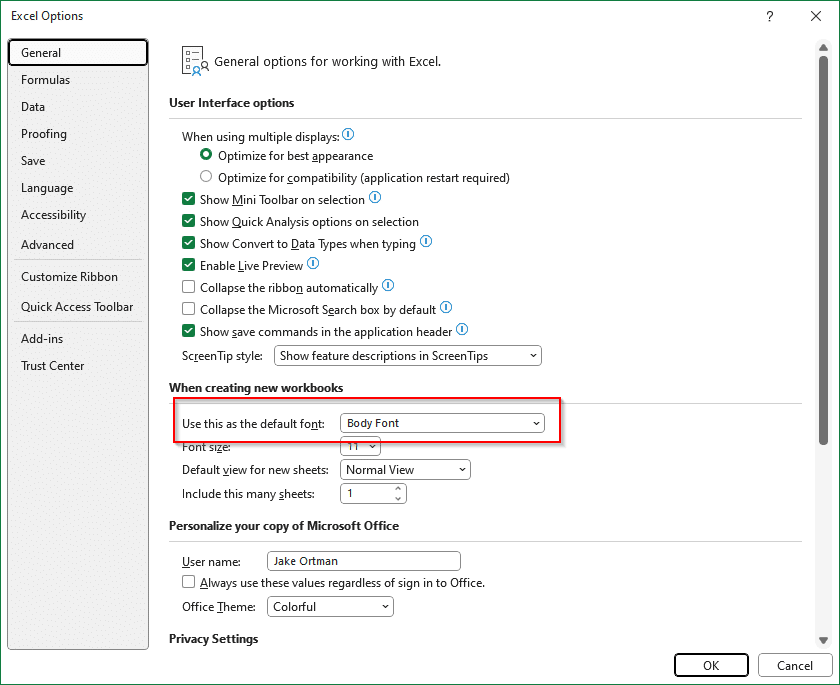The height and width of the screenshot is (685, 840).
Task: Switch to the Proofing category
Action: (78, 134)
